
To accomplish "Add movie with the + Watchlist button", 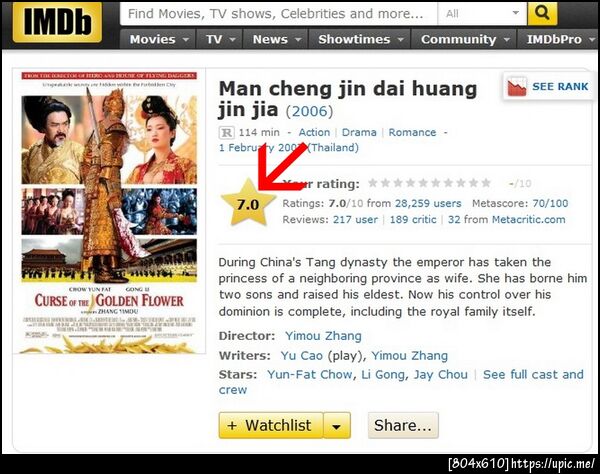I will (271, 425).
